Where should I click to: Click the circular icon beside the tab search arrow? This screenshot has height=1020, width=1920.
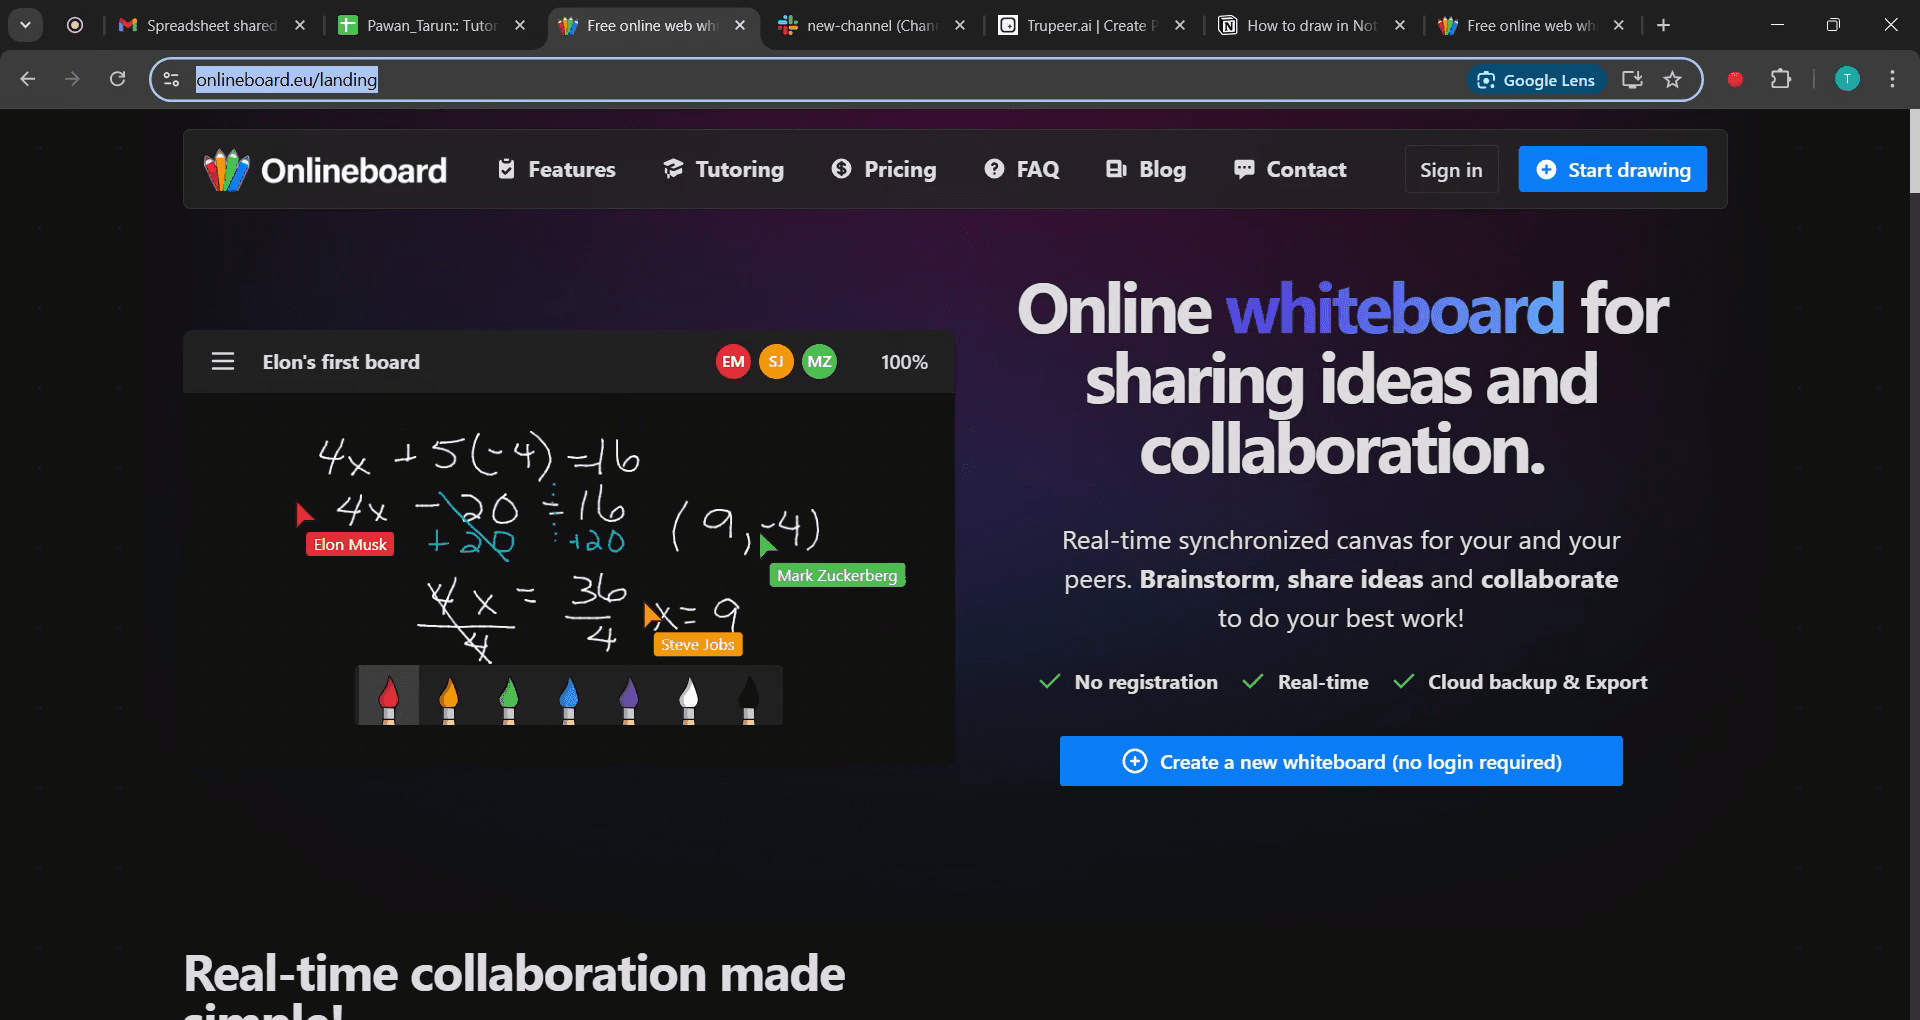(75, 25)
